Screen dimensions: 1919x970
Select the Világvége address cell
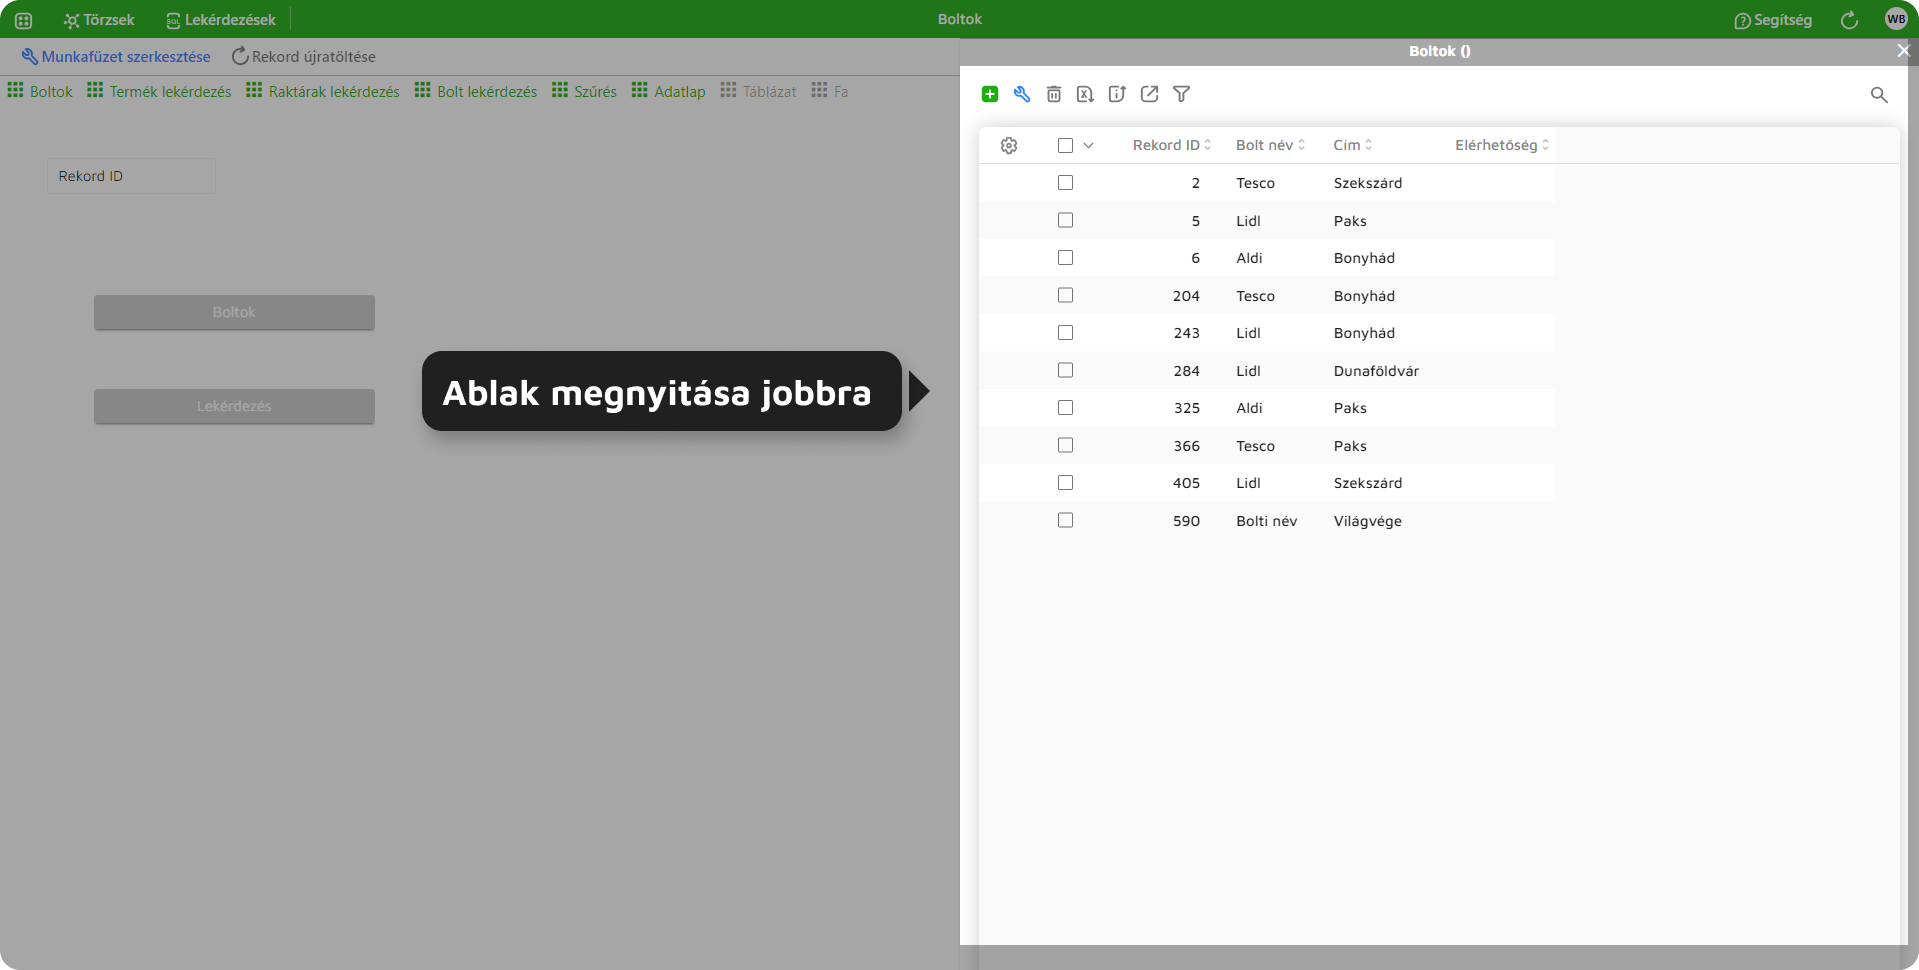coord(1368,521)
